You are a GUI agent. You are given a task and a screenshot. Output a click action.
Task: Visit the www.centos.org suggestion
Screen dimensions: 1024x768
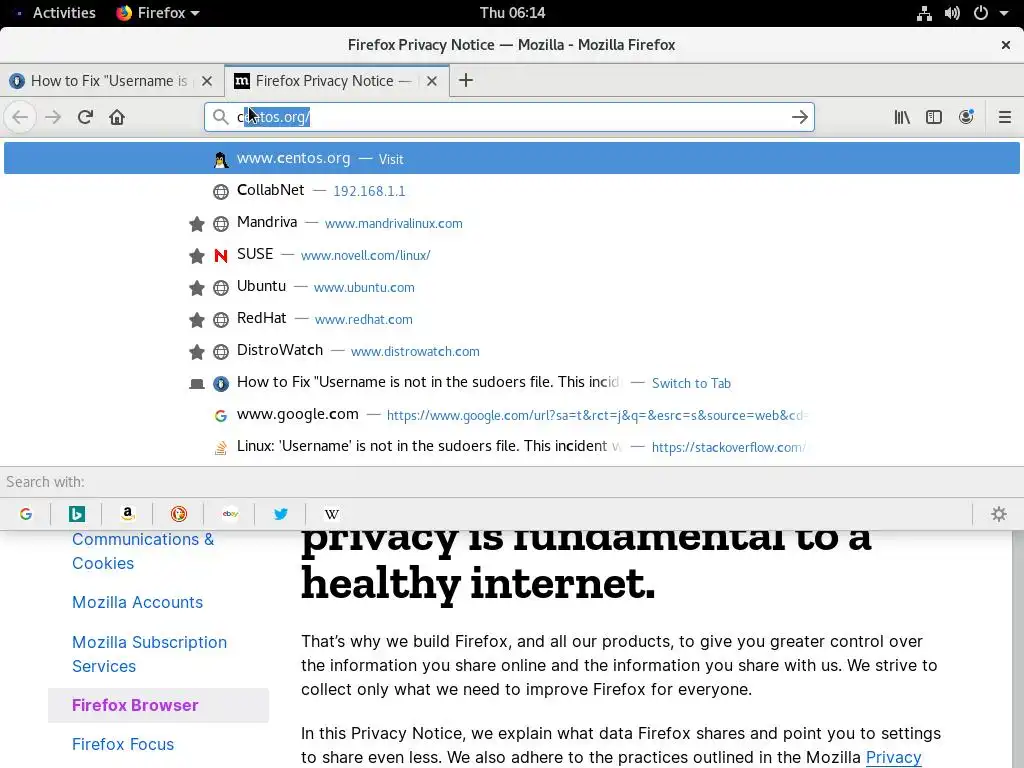click(x=511, y=159)
